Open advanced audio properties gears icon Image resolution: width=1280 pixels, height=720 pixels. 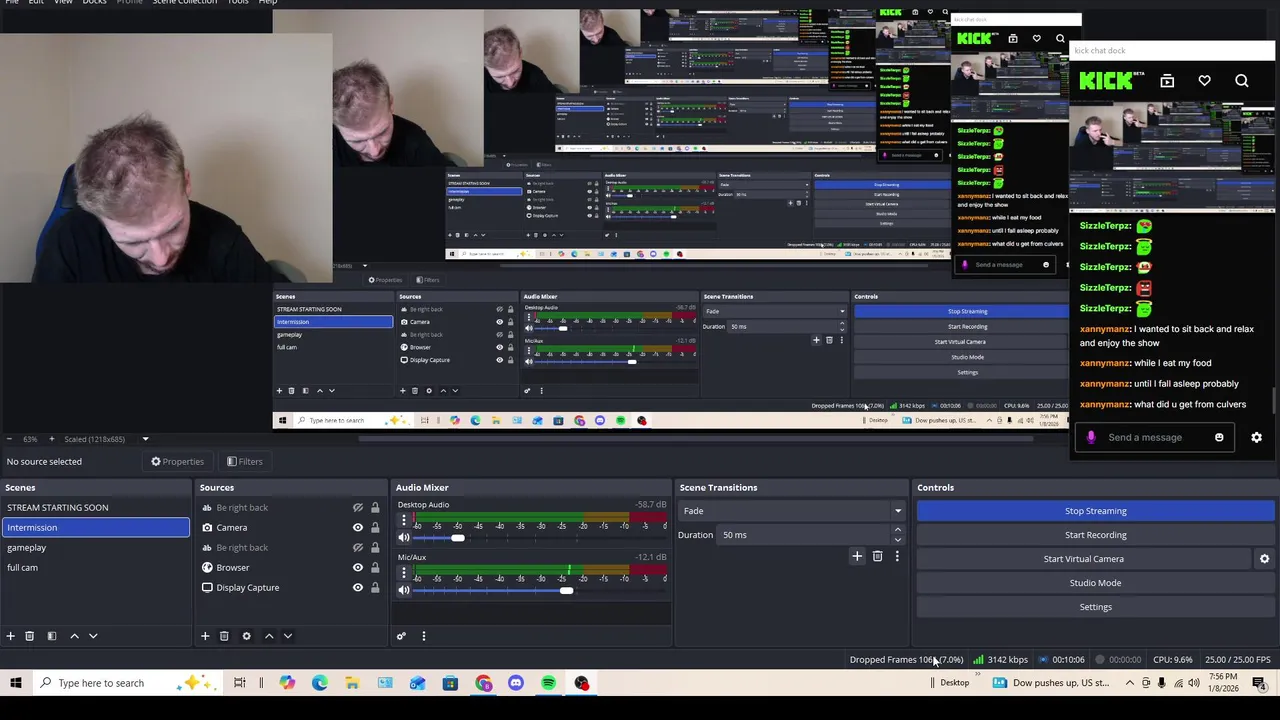point(401,636)
